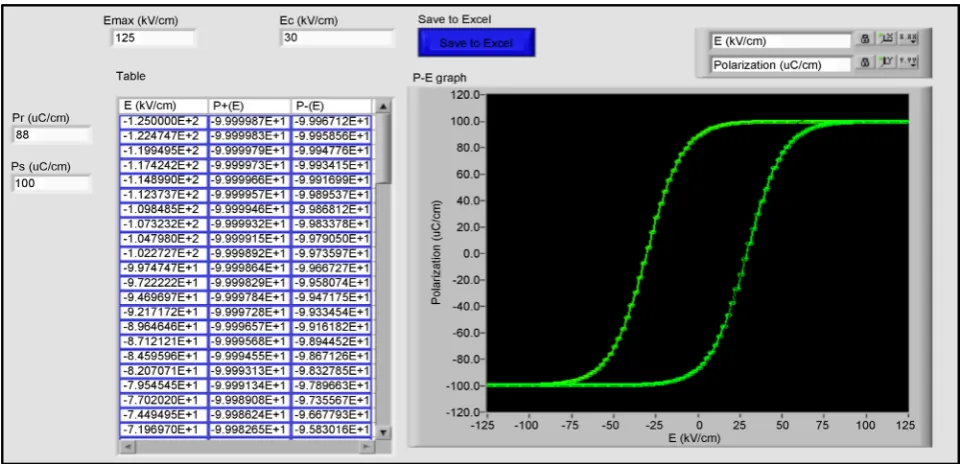This screenshot has height=464, width=965.
Task: Click table scroll down arrow
Action: (382, 431)
